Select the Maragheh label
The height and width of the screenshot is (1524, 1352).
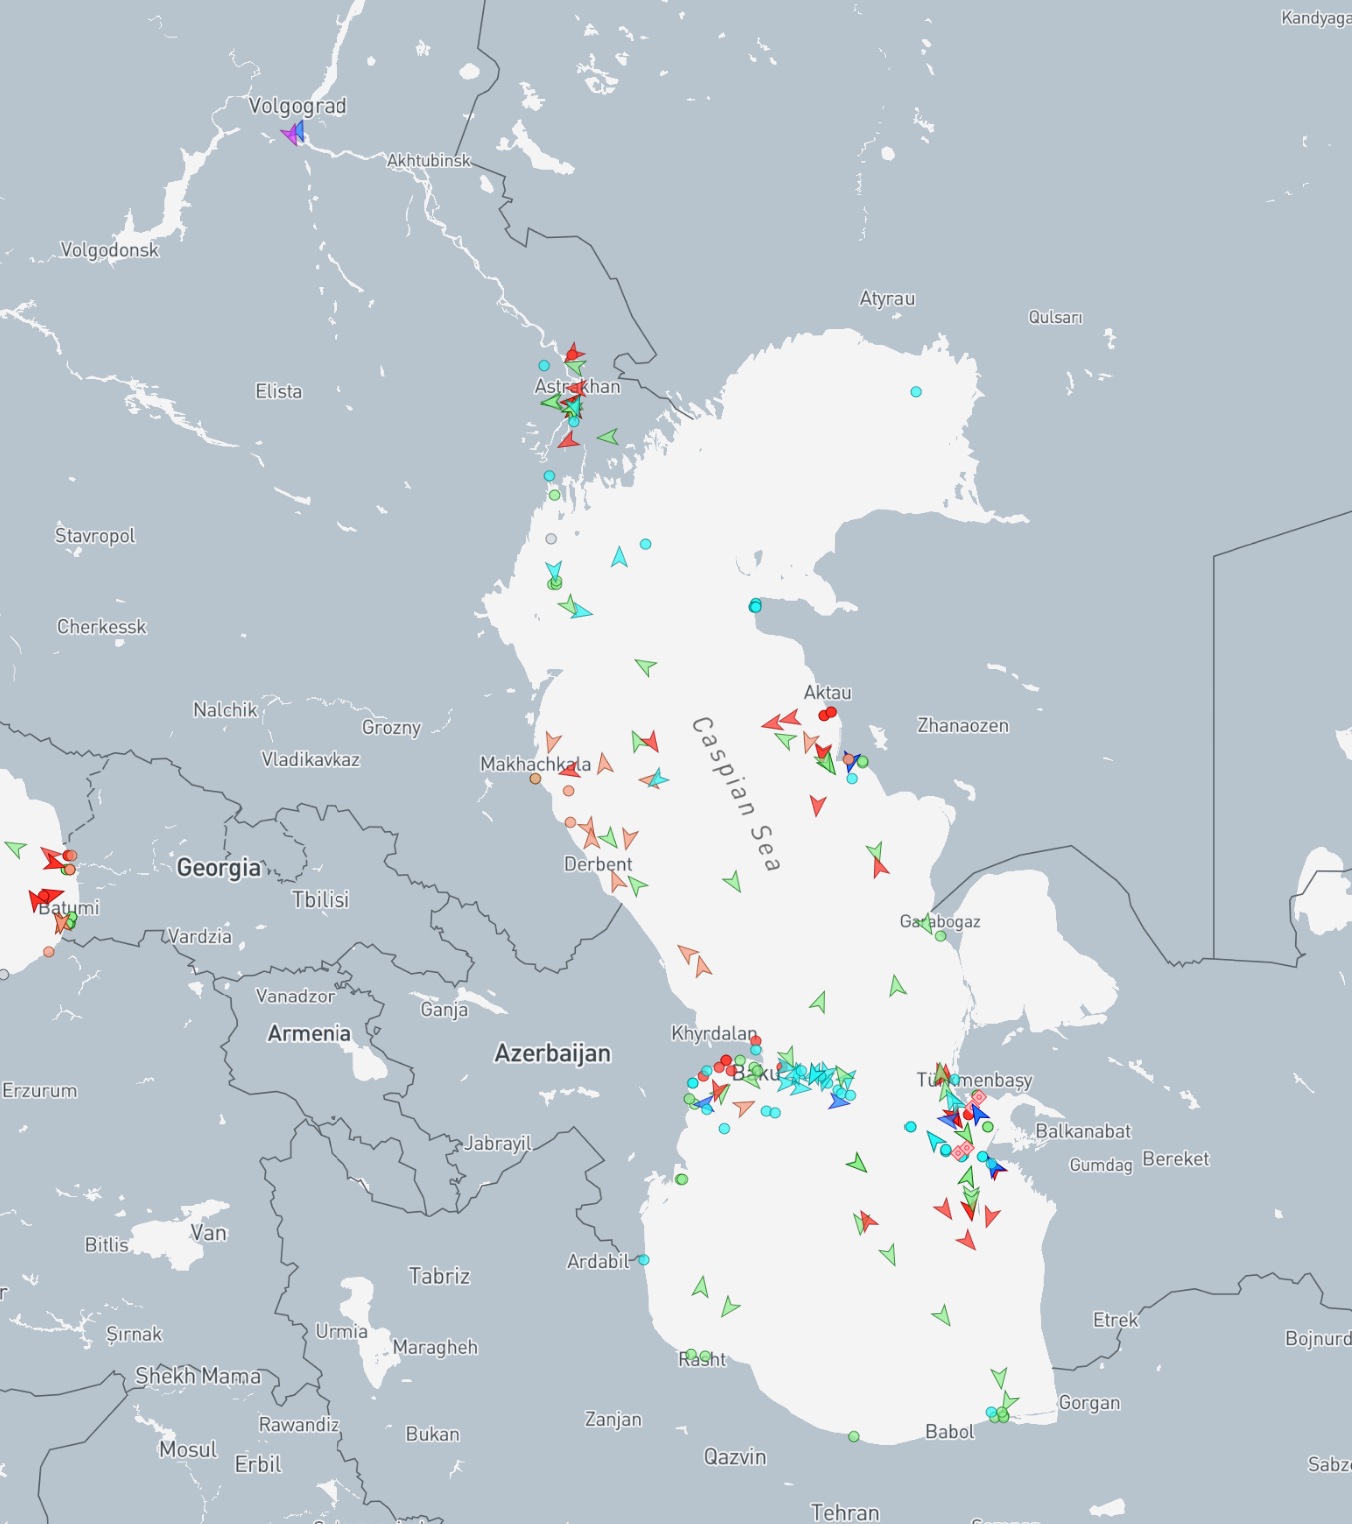pos(435,1348)
